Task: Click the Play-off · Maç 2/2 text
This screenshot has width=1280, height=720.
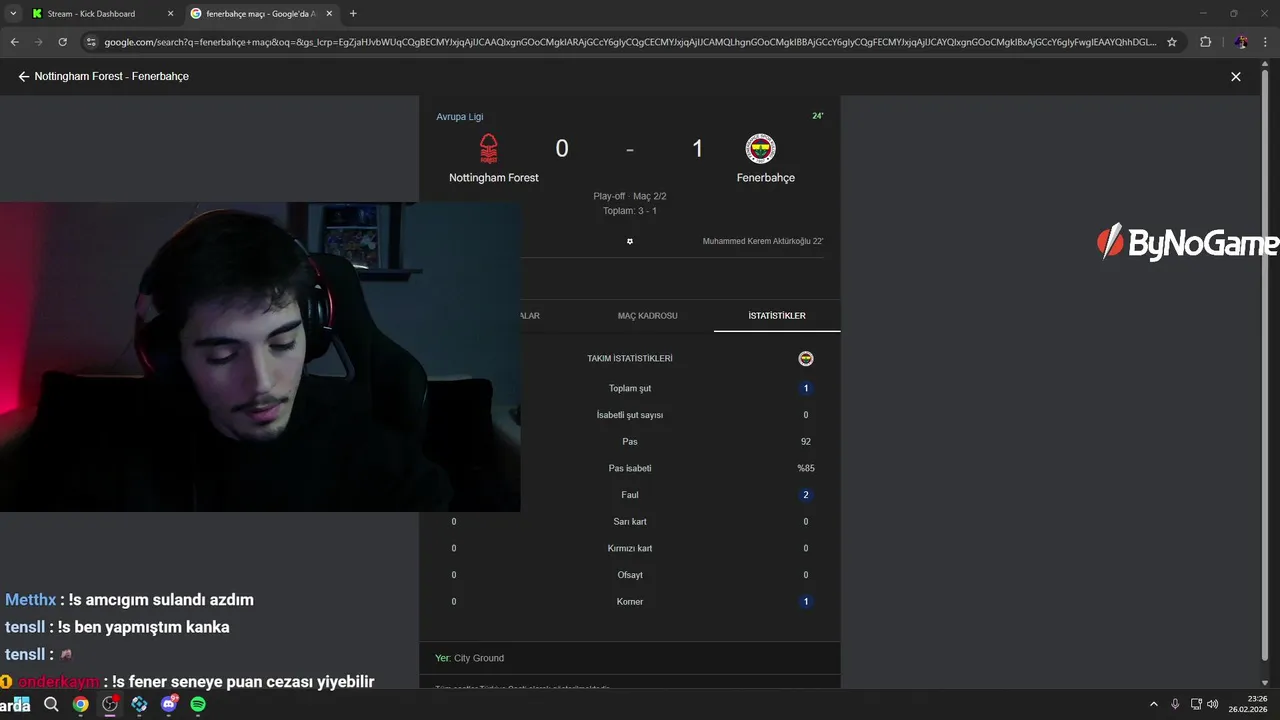Action: pos(630,197)
